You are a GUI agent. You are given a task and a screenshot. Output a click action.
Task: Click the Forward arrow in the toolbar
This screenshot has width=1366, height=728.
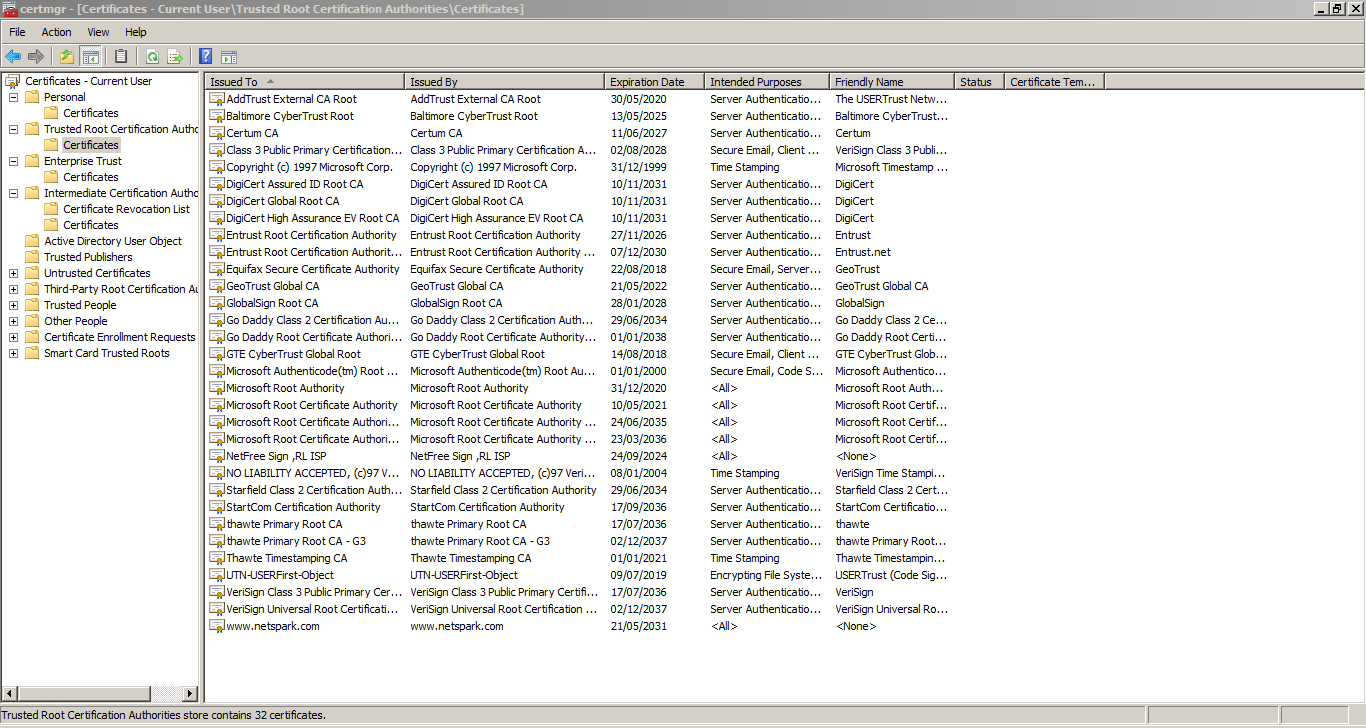click(36, 57)
